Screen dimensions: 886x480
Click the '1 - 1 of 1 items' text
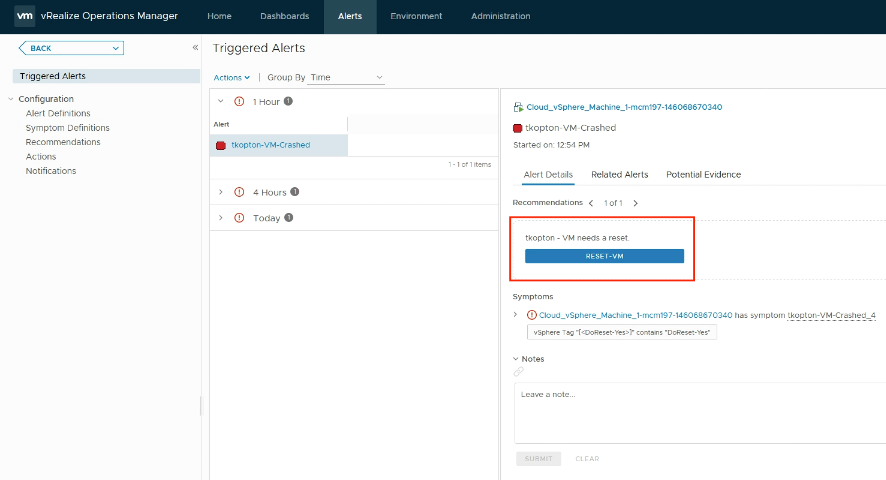click(470, 165)
